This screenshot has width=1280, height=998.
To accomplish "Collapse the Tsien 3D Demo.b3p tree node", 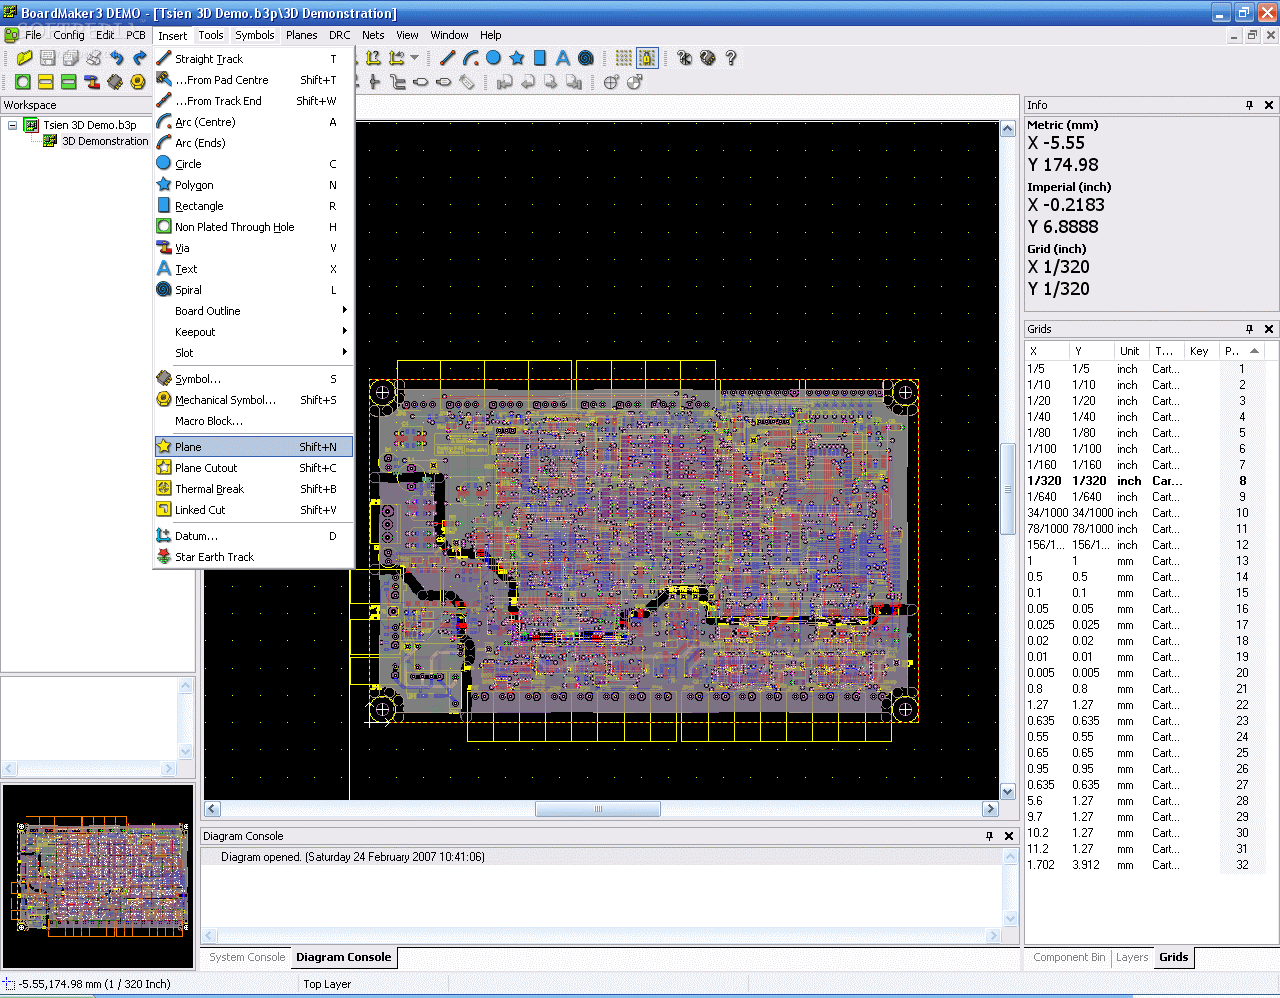I will click(x=12, y=125).
